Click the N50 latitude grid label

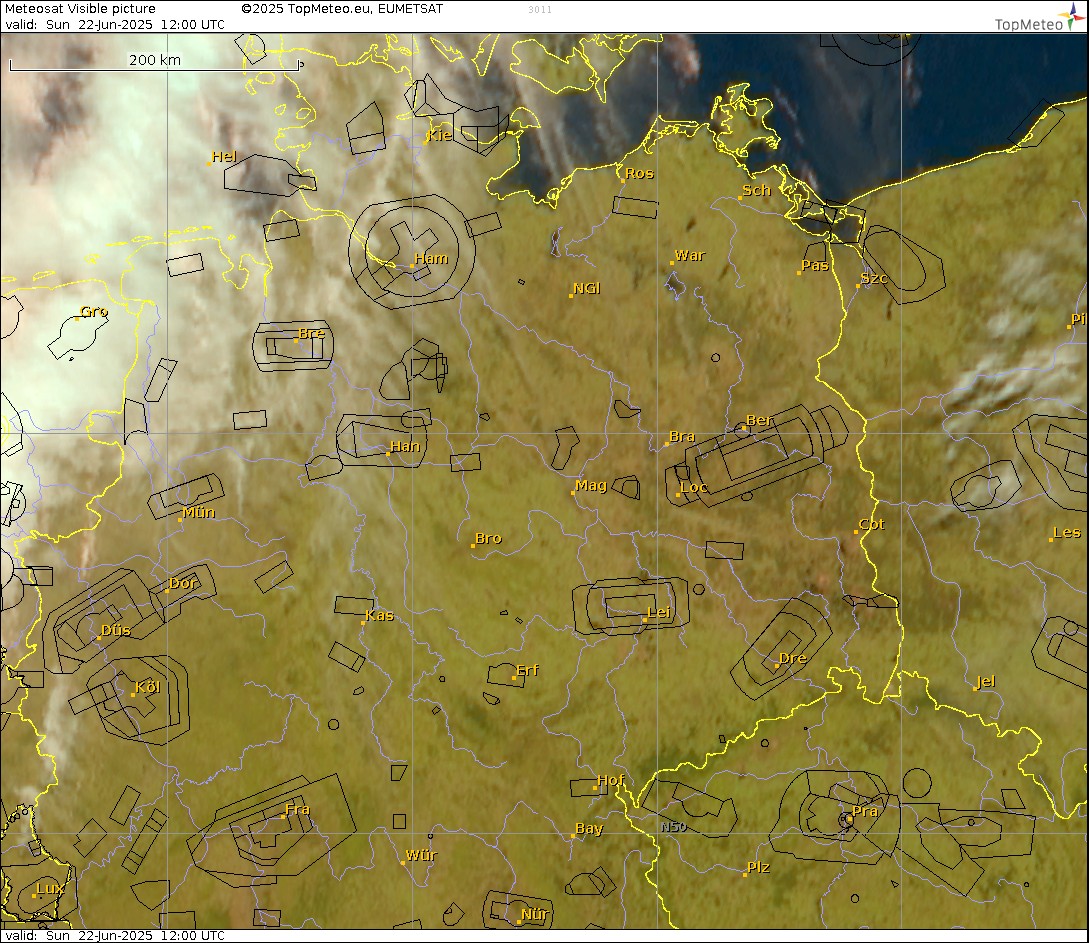click(674, 826)
